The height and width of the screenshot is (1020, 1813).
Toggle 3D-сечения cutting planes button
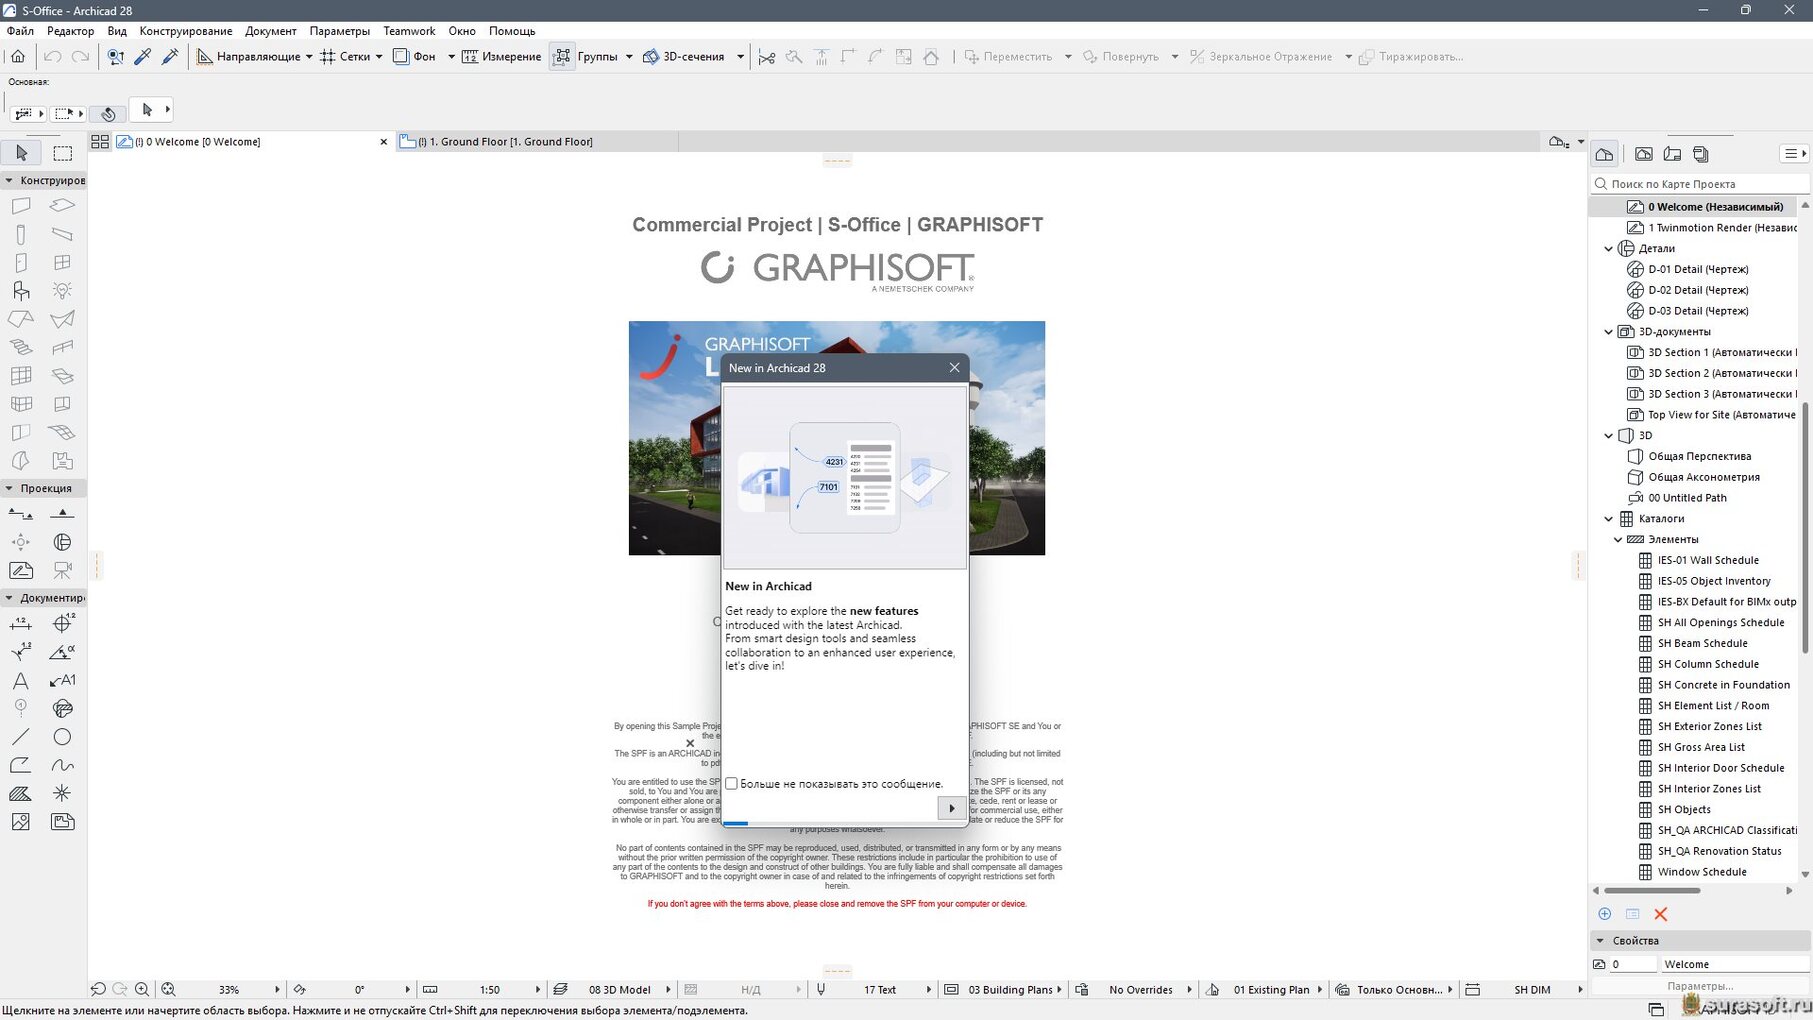[x=684, y=57]
